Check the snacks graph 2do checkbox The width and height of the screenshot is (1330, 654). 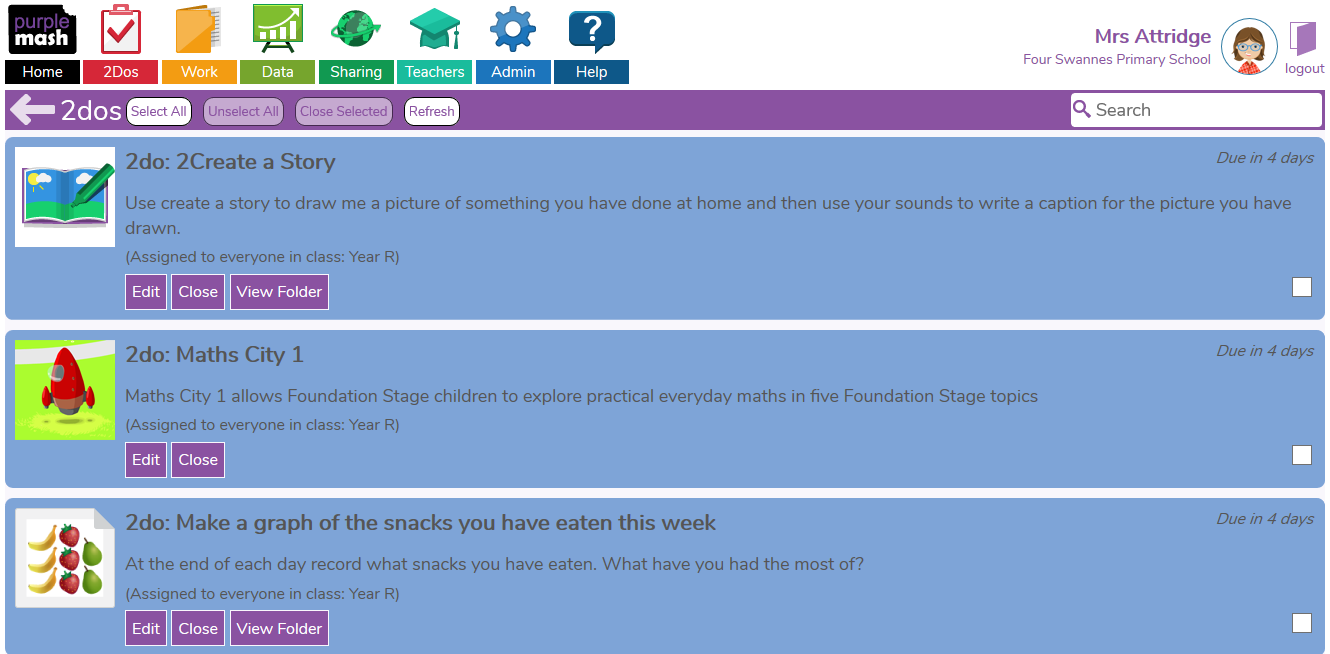coord(1301,624)
